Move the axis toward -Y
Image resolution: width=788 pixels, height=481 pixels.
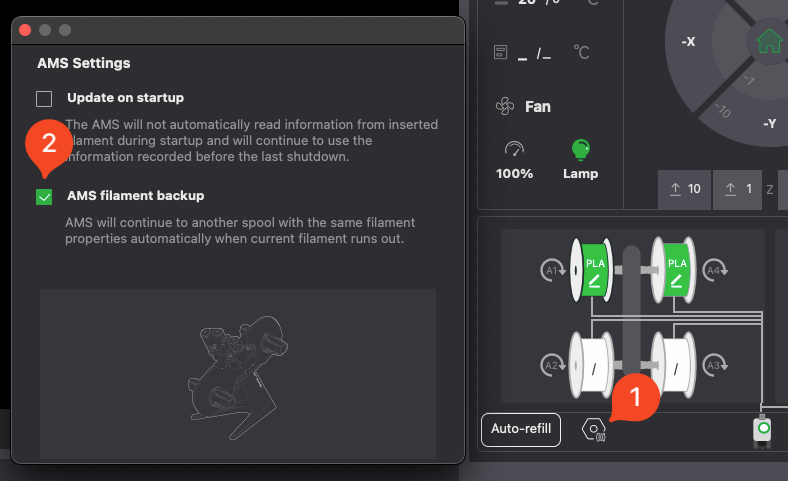769,123
